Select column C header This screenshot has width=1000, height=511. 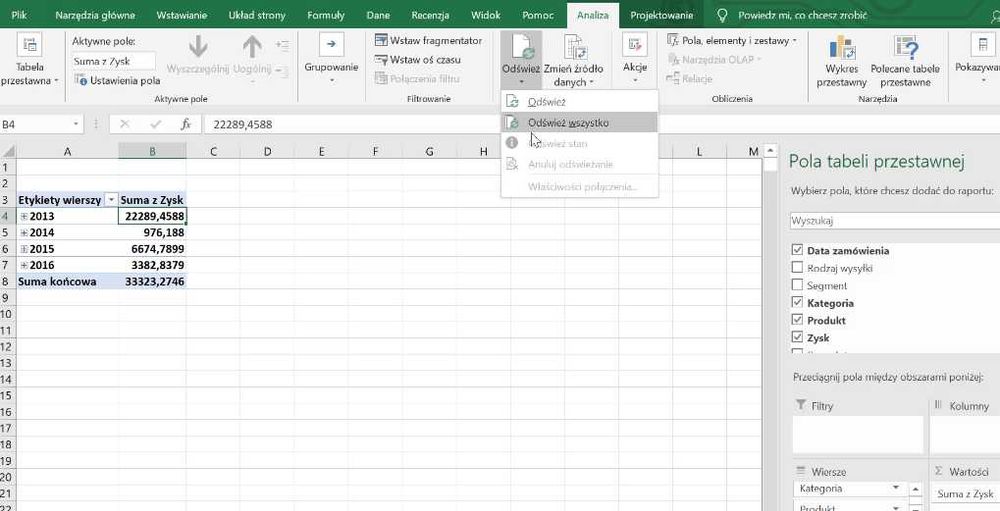coord(213,151)
